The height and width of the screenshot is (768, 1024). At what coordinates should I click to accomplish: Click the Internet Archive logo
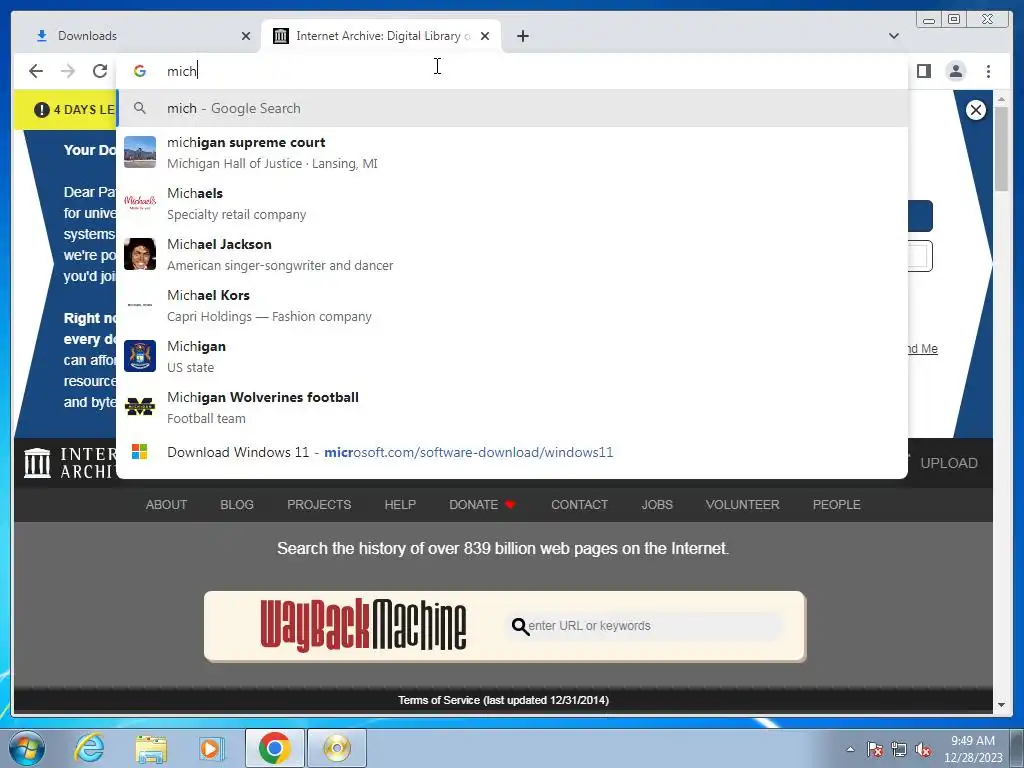pos(70,463)
